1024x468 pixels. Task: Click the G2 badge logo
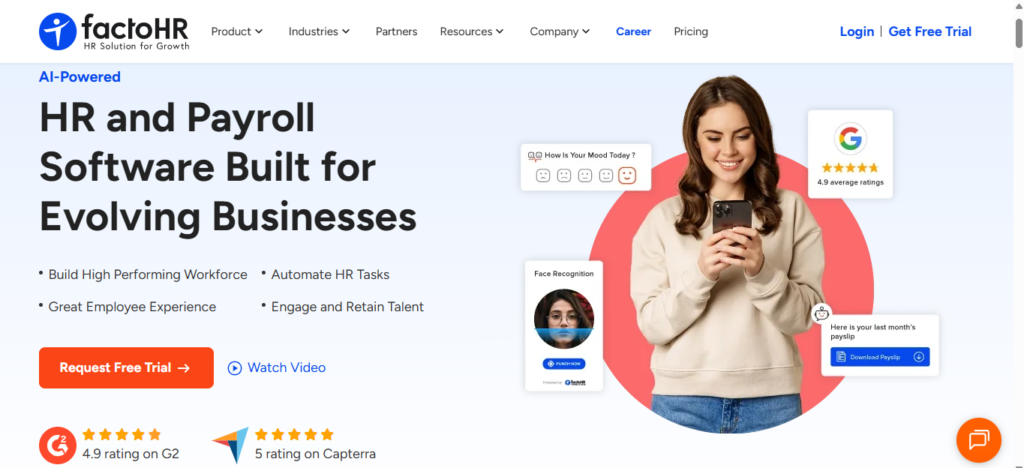(57, 444)
